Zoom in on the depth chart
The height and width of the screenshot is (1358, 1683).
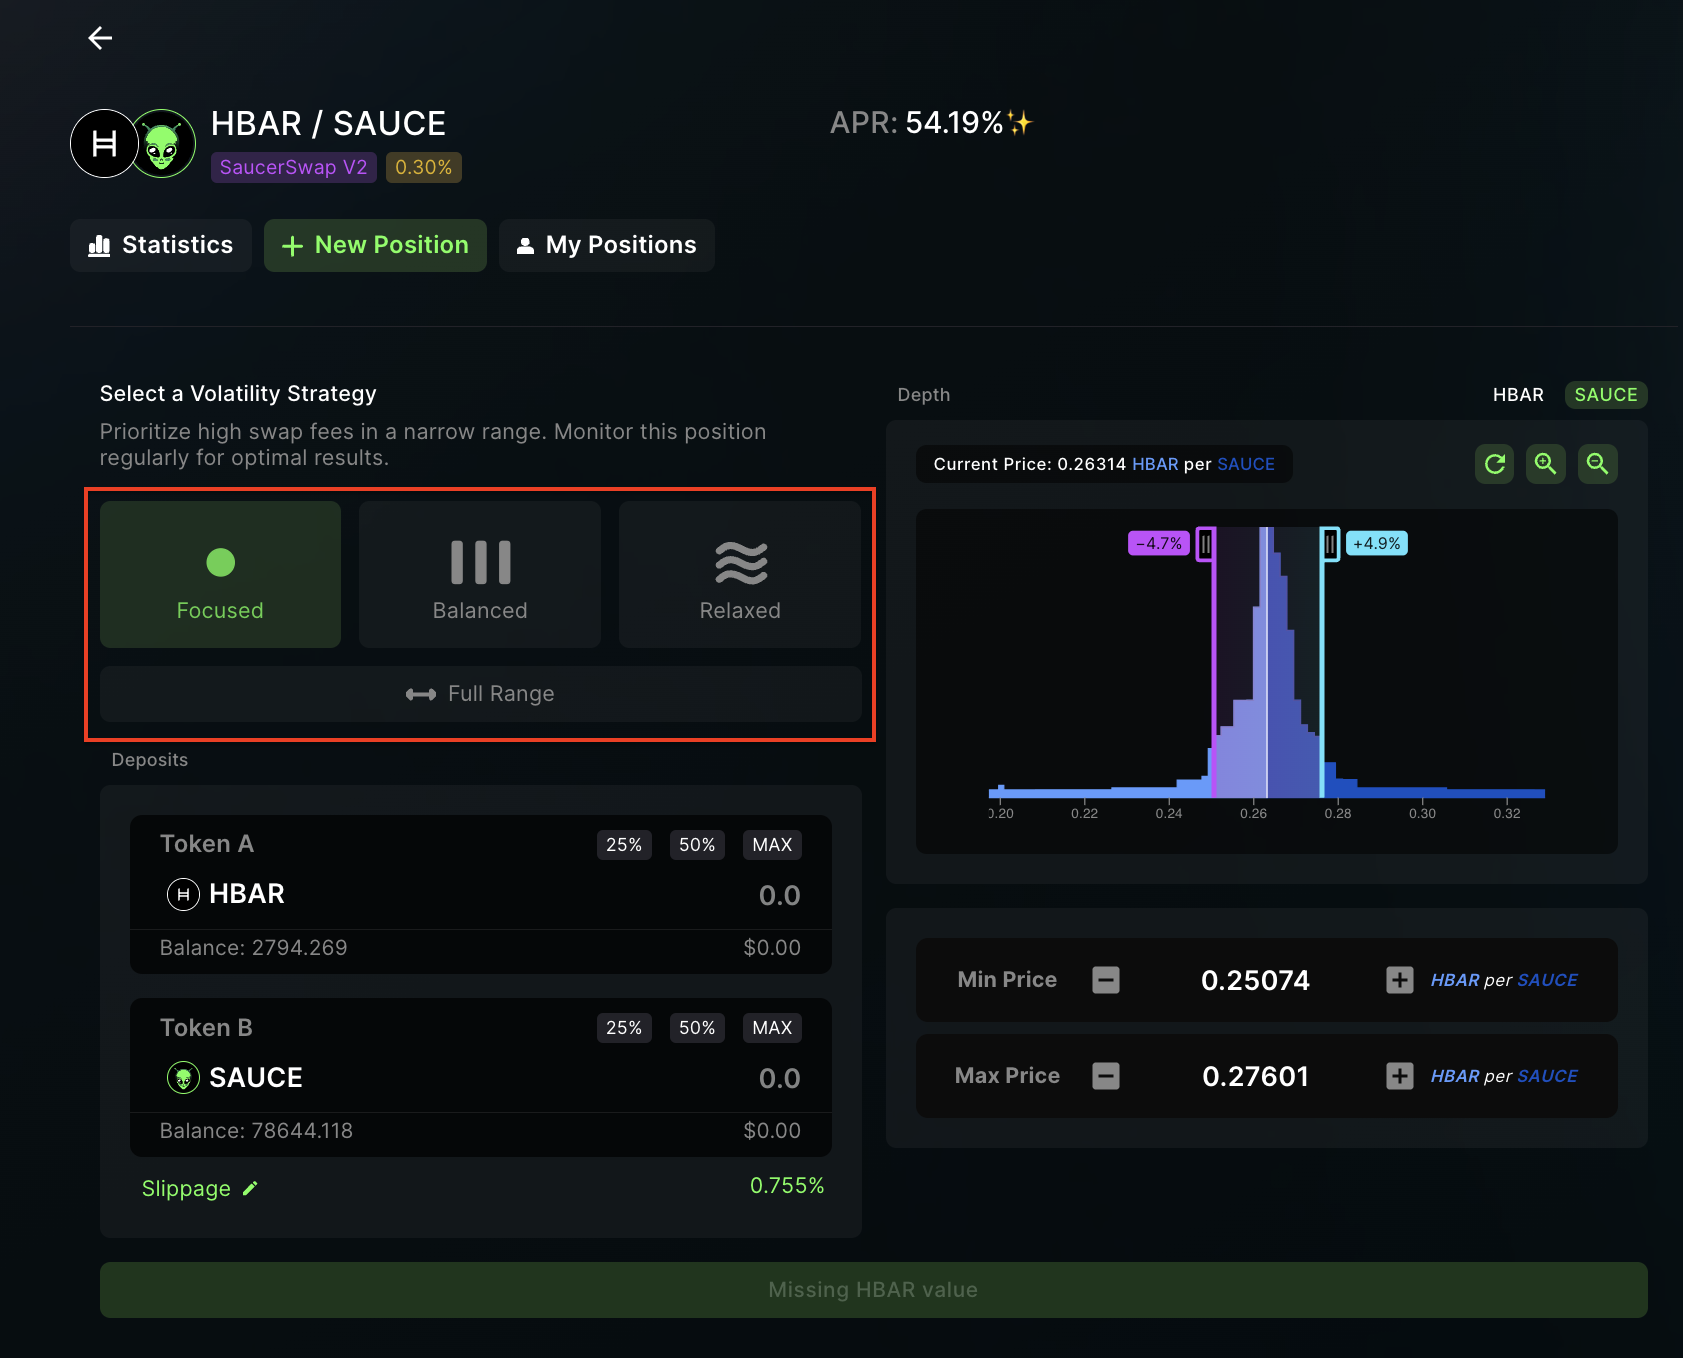pos(1546,464)
